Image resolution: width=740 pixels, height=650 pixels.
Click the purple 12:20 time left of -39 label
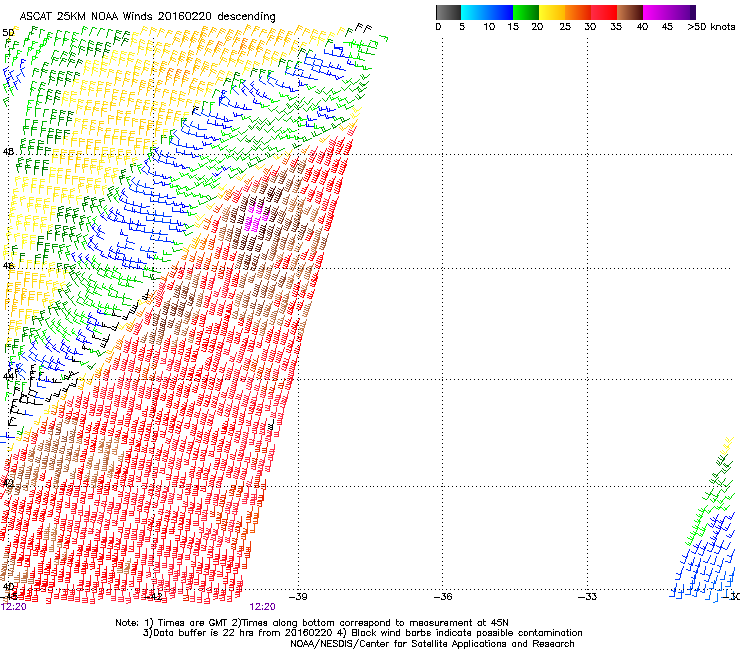262,607
